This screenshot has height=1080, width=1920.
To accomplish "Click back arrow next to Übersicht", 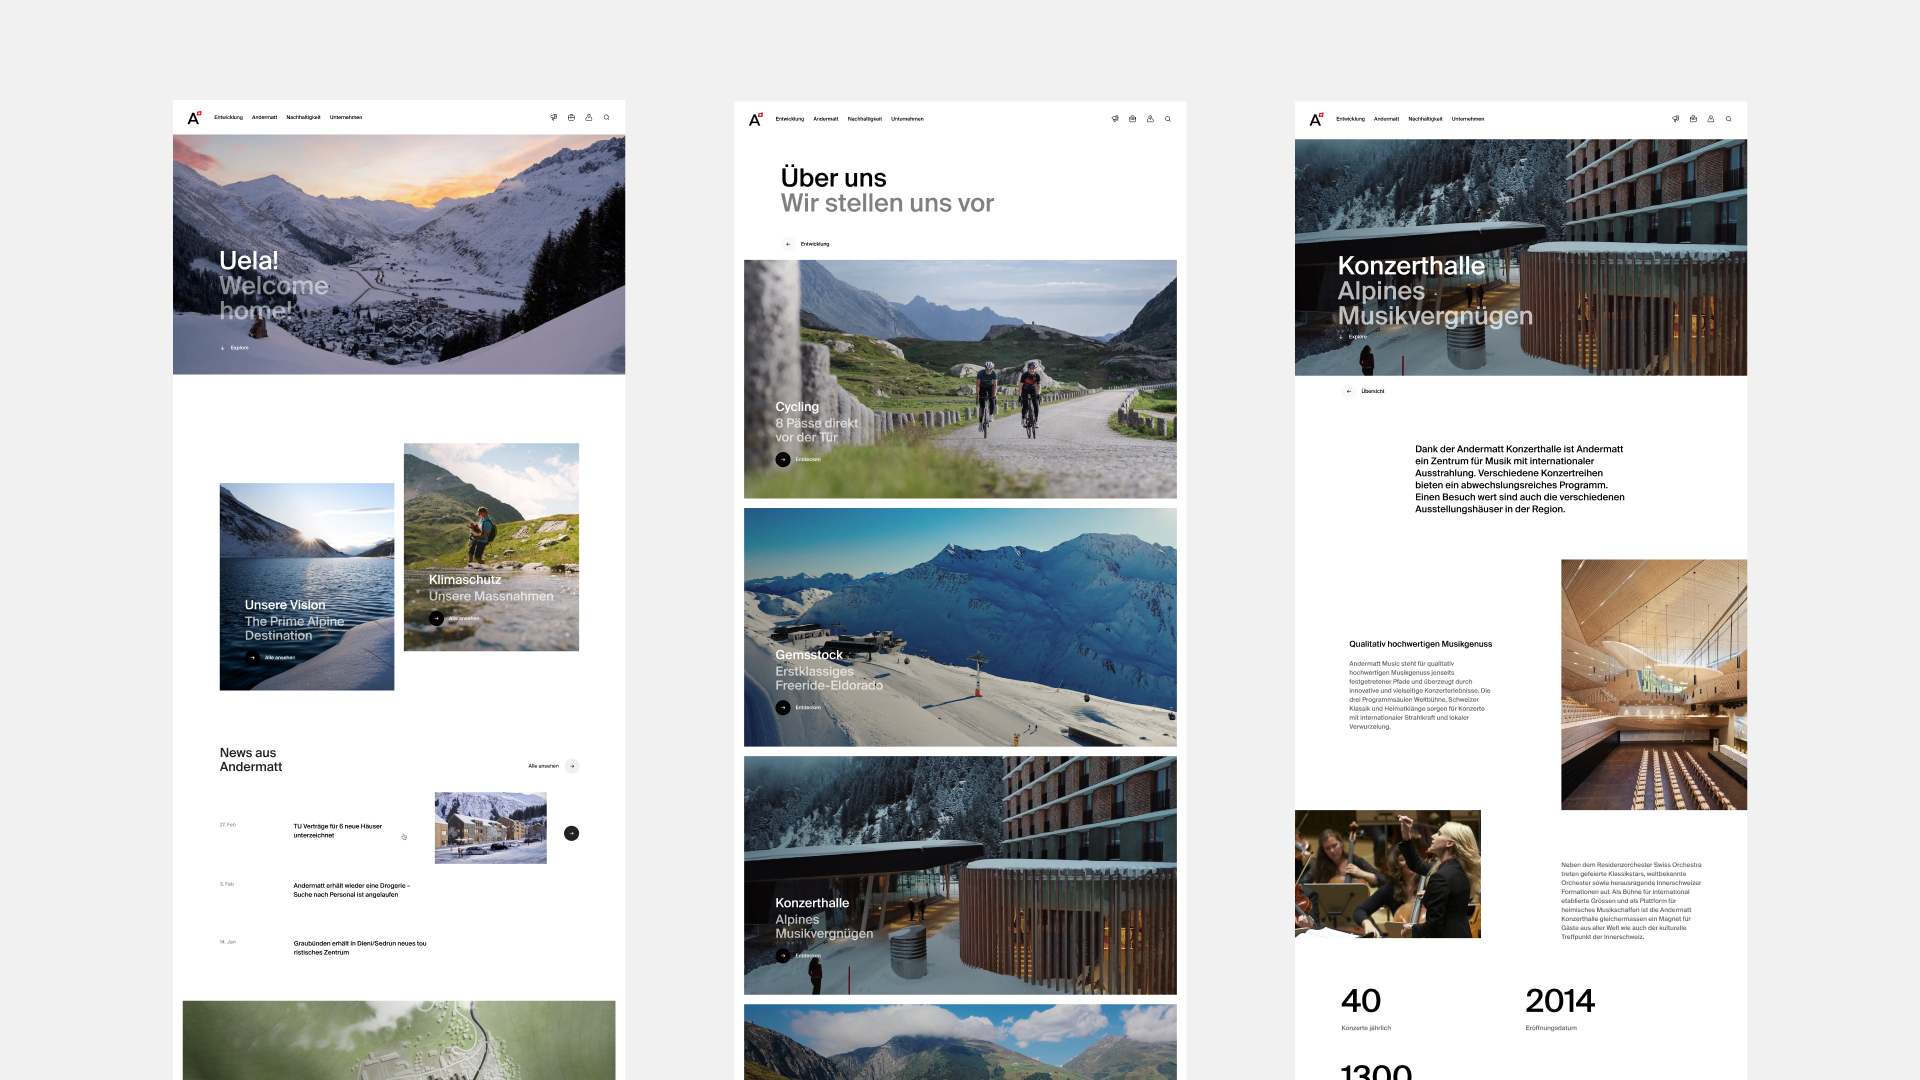I will (x=1348, y=391).
